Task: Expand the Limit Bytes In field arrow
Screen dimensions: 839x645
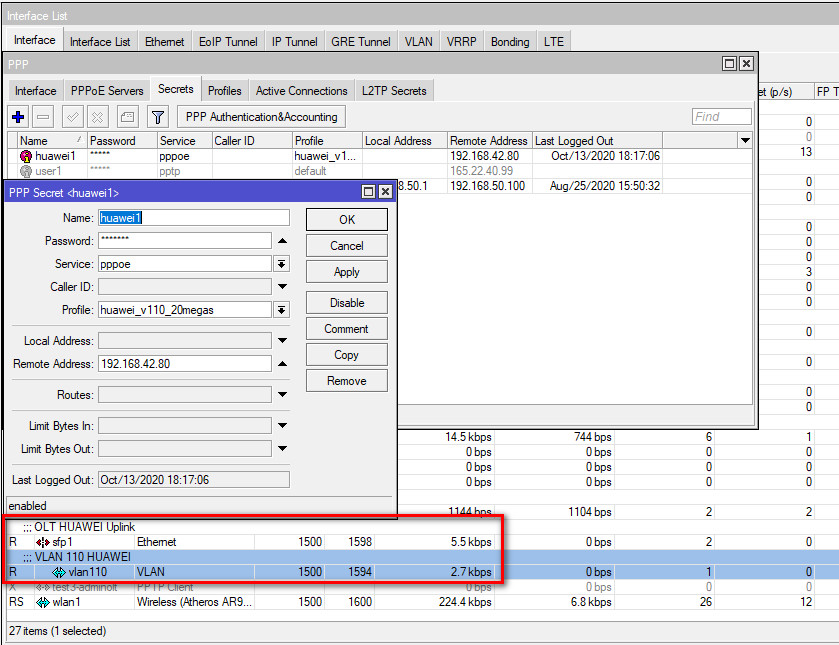Action: click(282, 426)
